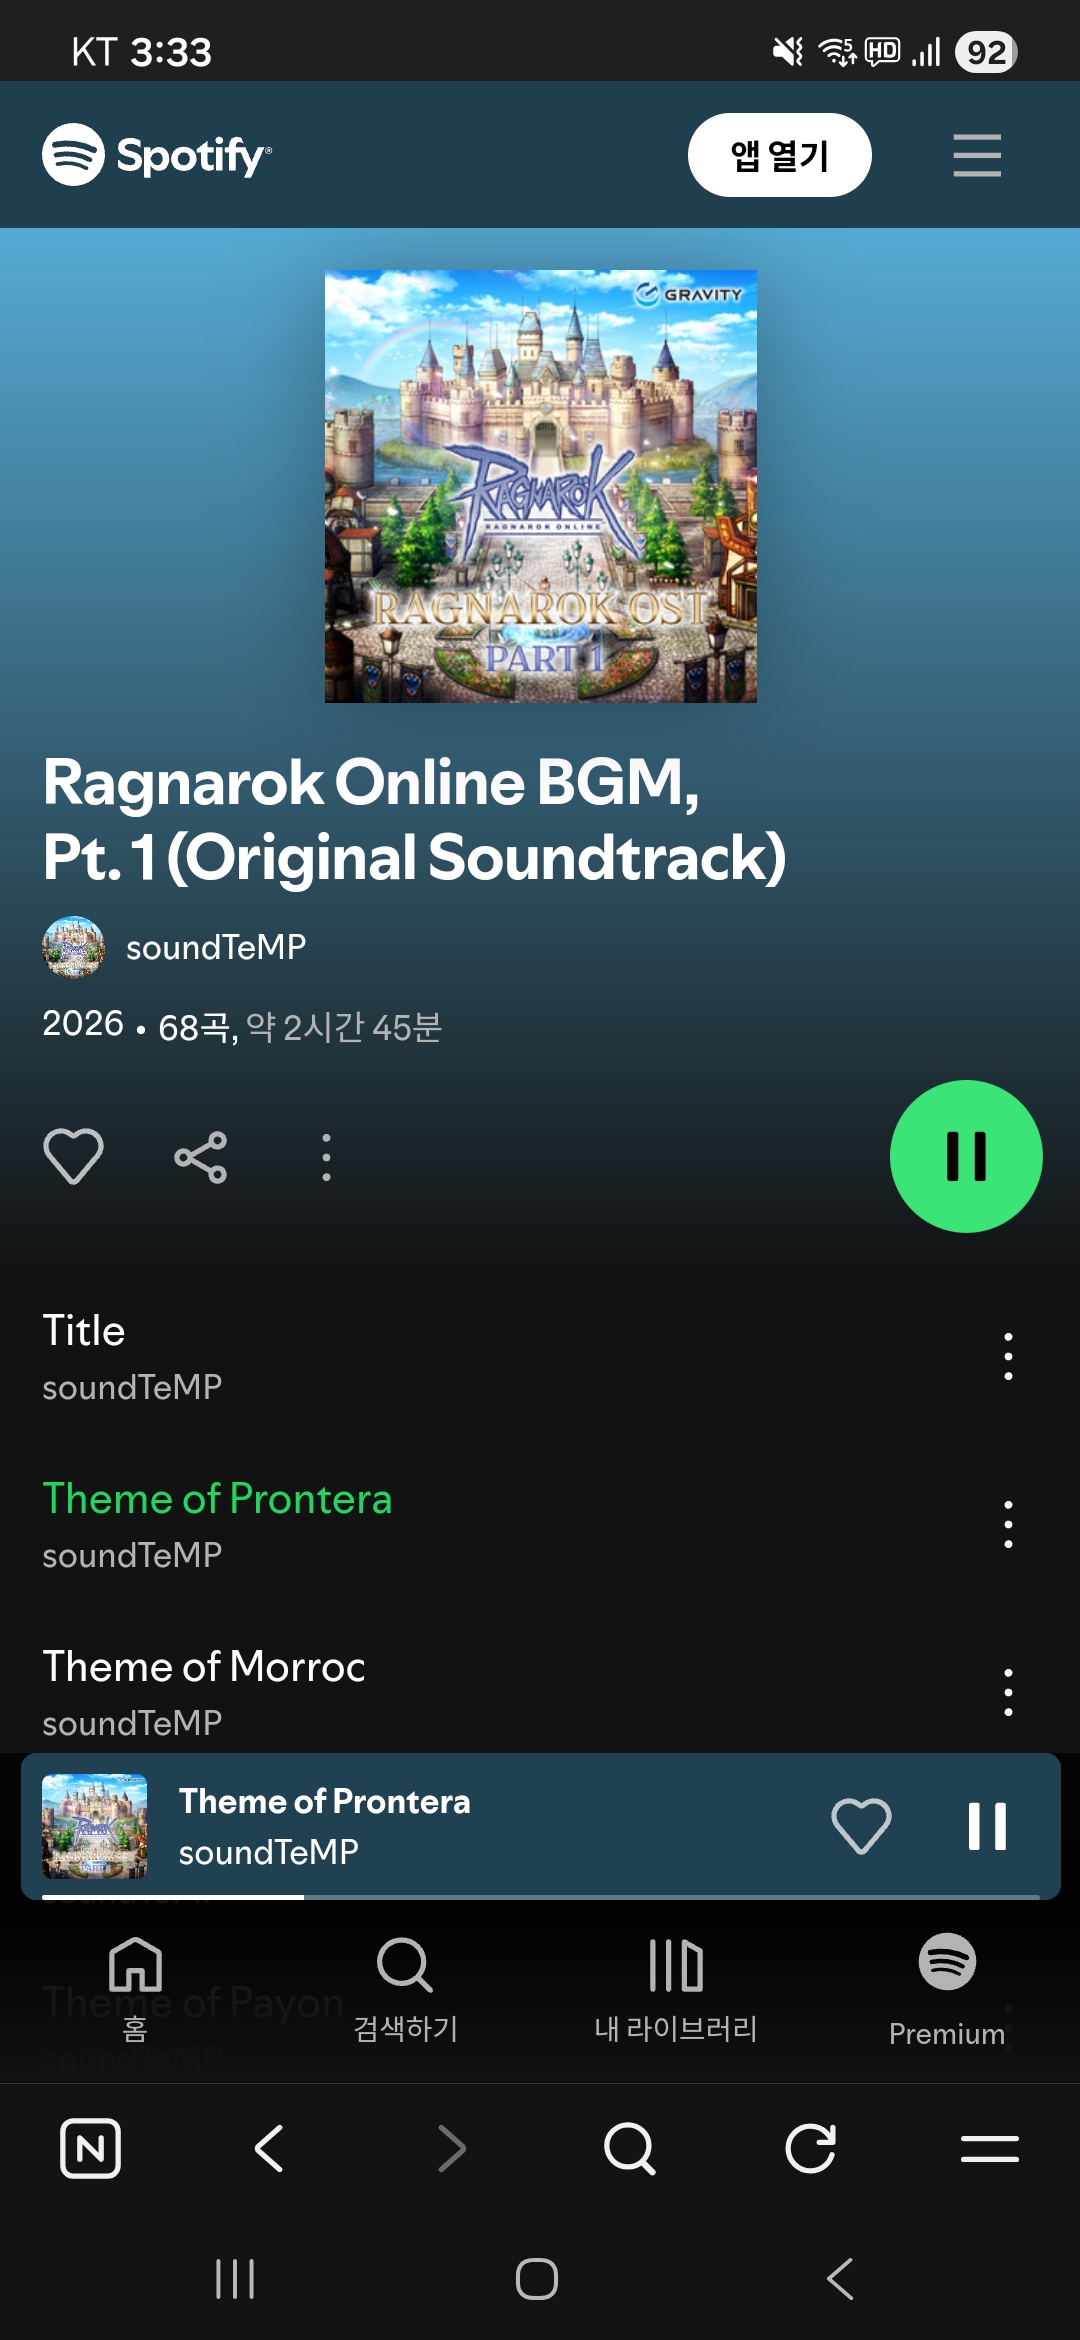Open browser menu with two lines icon
Image resolution: width=1080 pixels, height=2340 pixels.
point(990,2148)
